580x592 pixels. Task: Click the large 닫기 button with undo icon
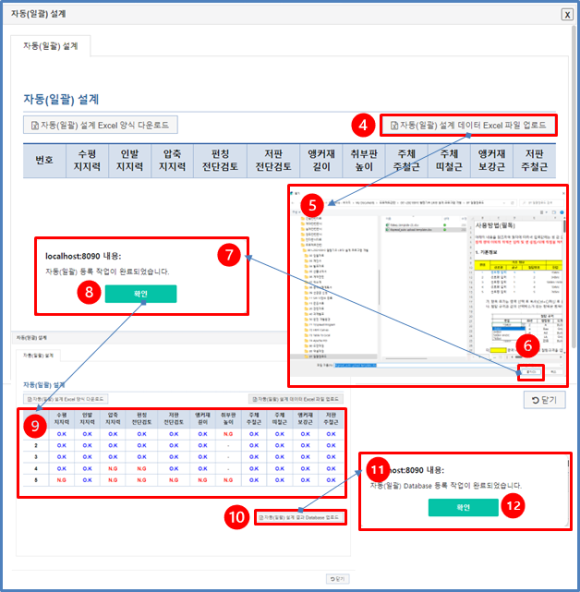[544, 400]
